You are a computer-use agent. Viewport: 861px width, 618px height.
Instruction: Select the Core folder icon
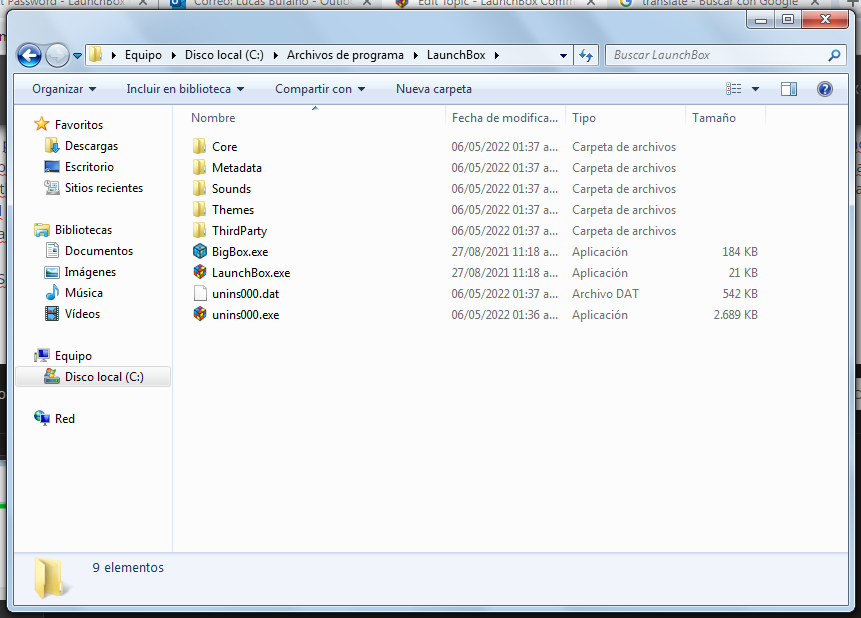(200, 147)
